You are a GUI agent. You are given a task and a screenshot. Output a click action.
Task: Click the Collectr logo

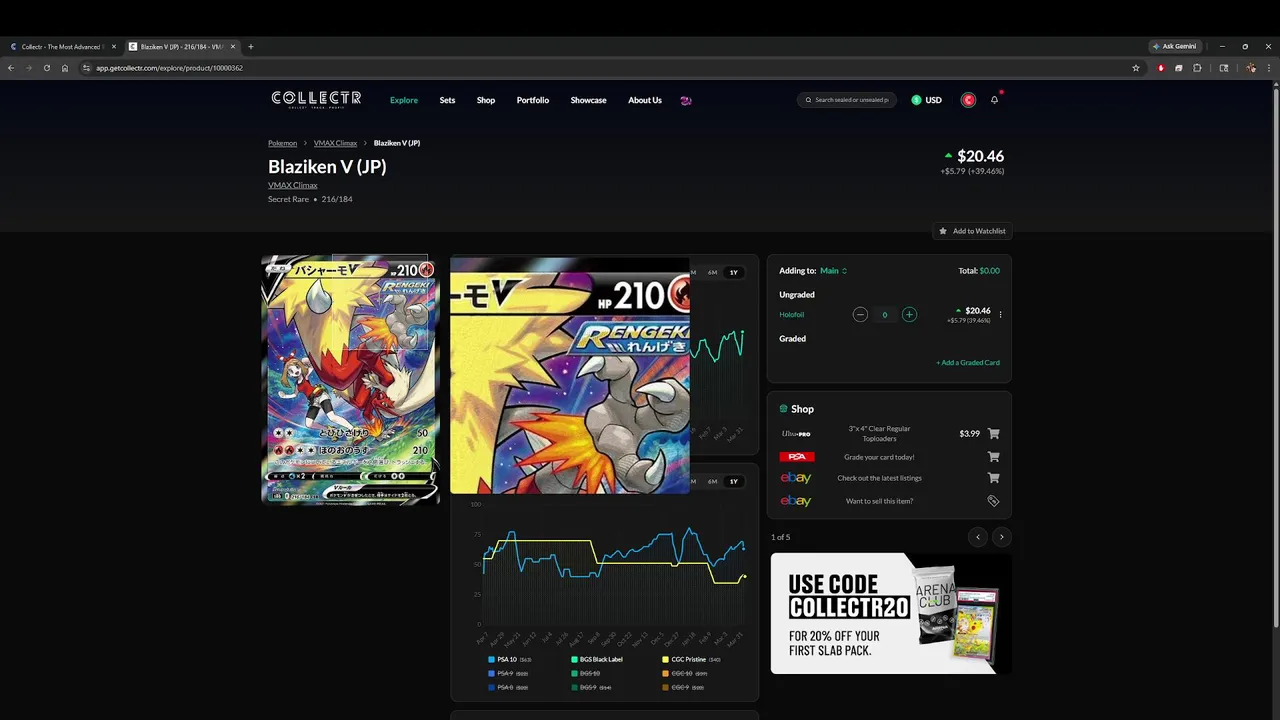point(316,99)
